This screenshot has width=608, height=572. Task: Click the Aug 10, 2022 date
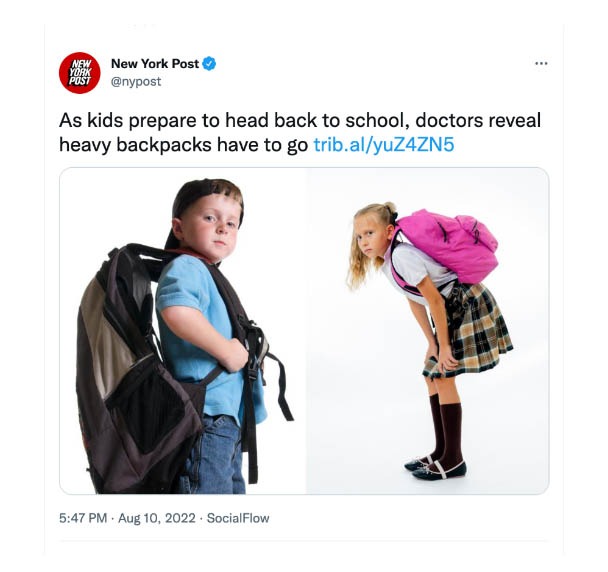click(x=157, y=518)
